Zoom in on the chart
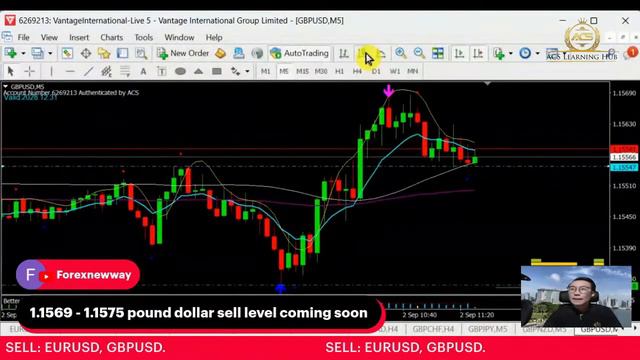Screen dimensions: 640x360 [x=401, y=53]
